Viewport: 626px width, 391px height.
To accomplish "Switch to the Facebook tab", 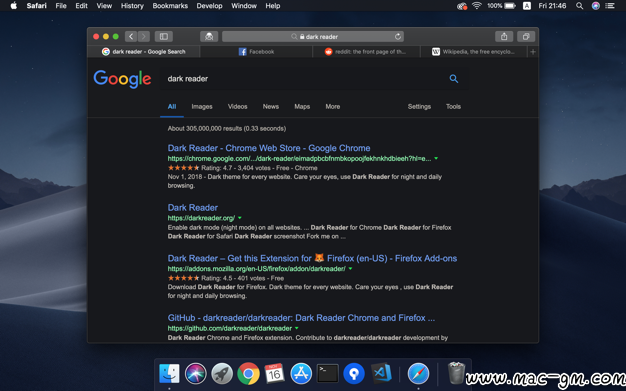I will (x=256, y=52).
